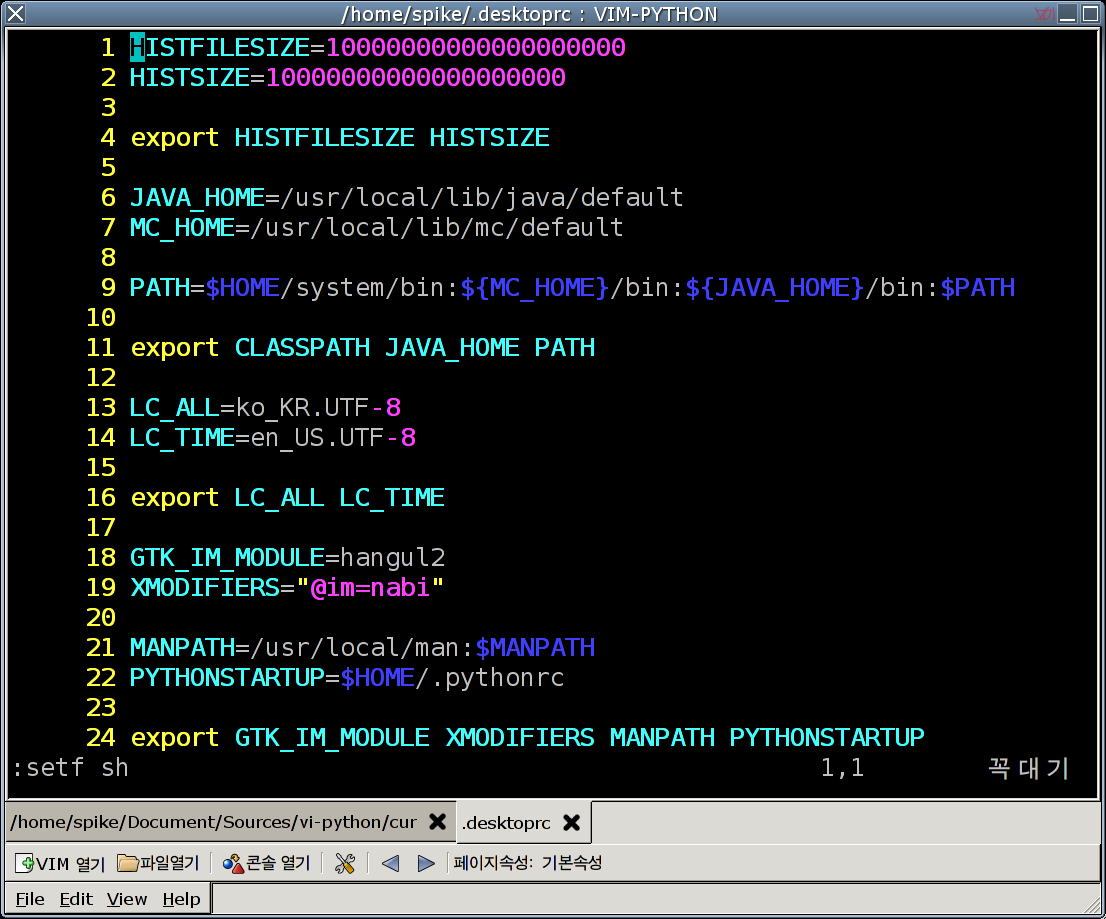Screen dimensions: 1106x919
Task: Open the console via the 콘솔 열기 icon
Action: [233, 863]
